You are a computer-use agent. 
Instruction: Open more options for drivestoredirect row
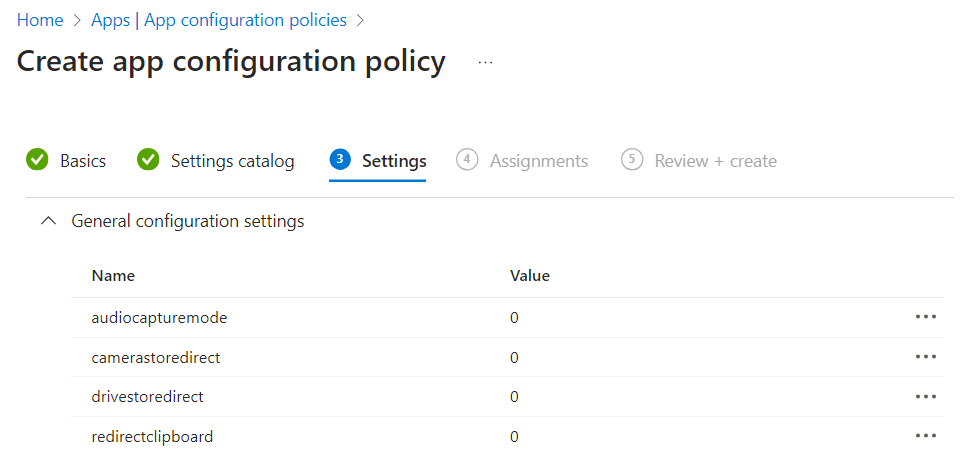[x=925, y=397]
